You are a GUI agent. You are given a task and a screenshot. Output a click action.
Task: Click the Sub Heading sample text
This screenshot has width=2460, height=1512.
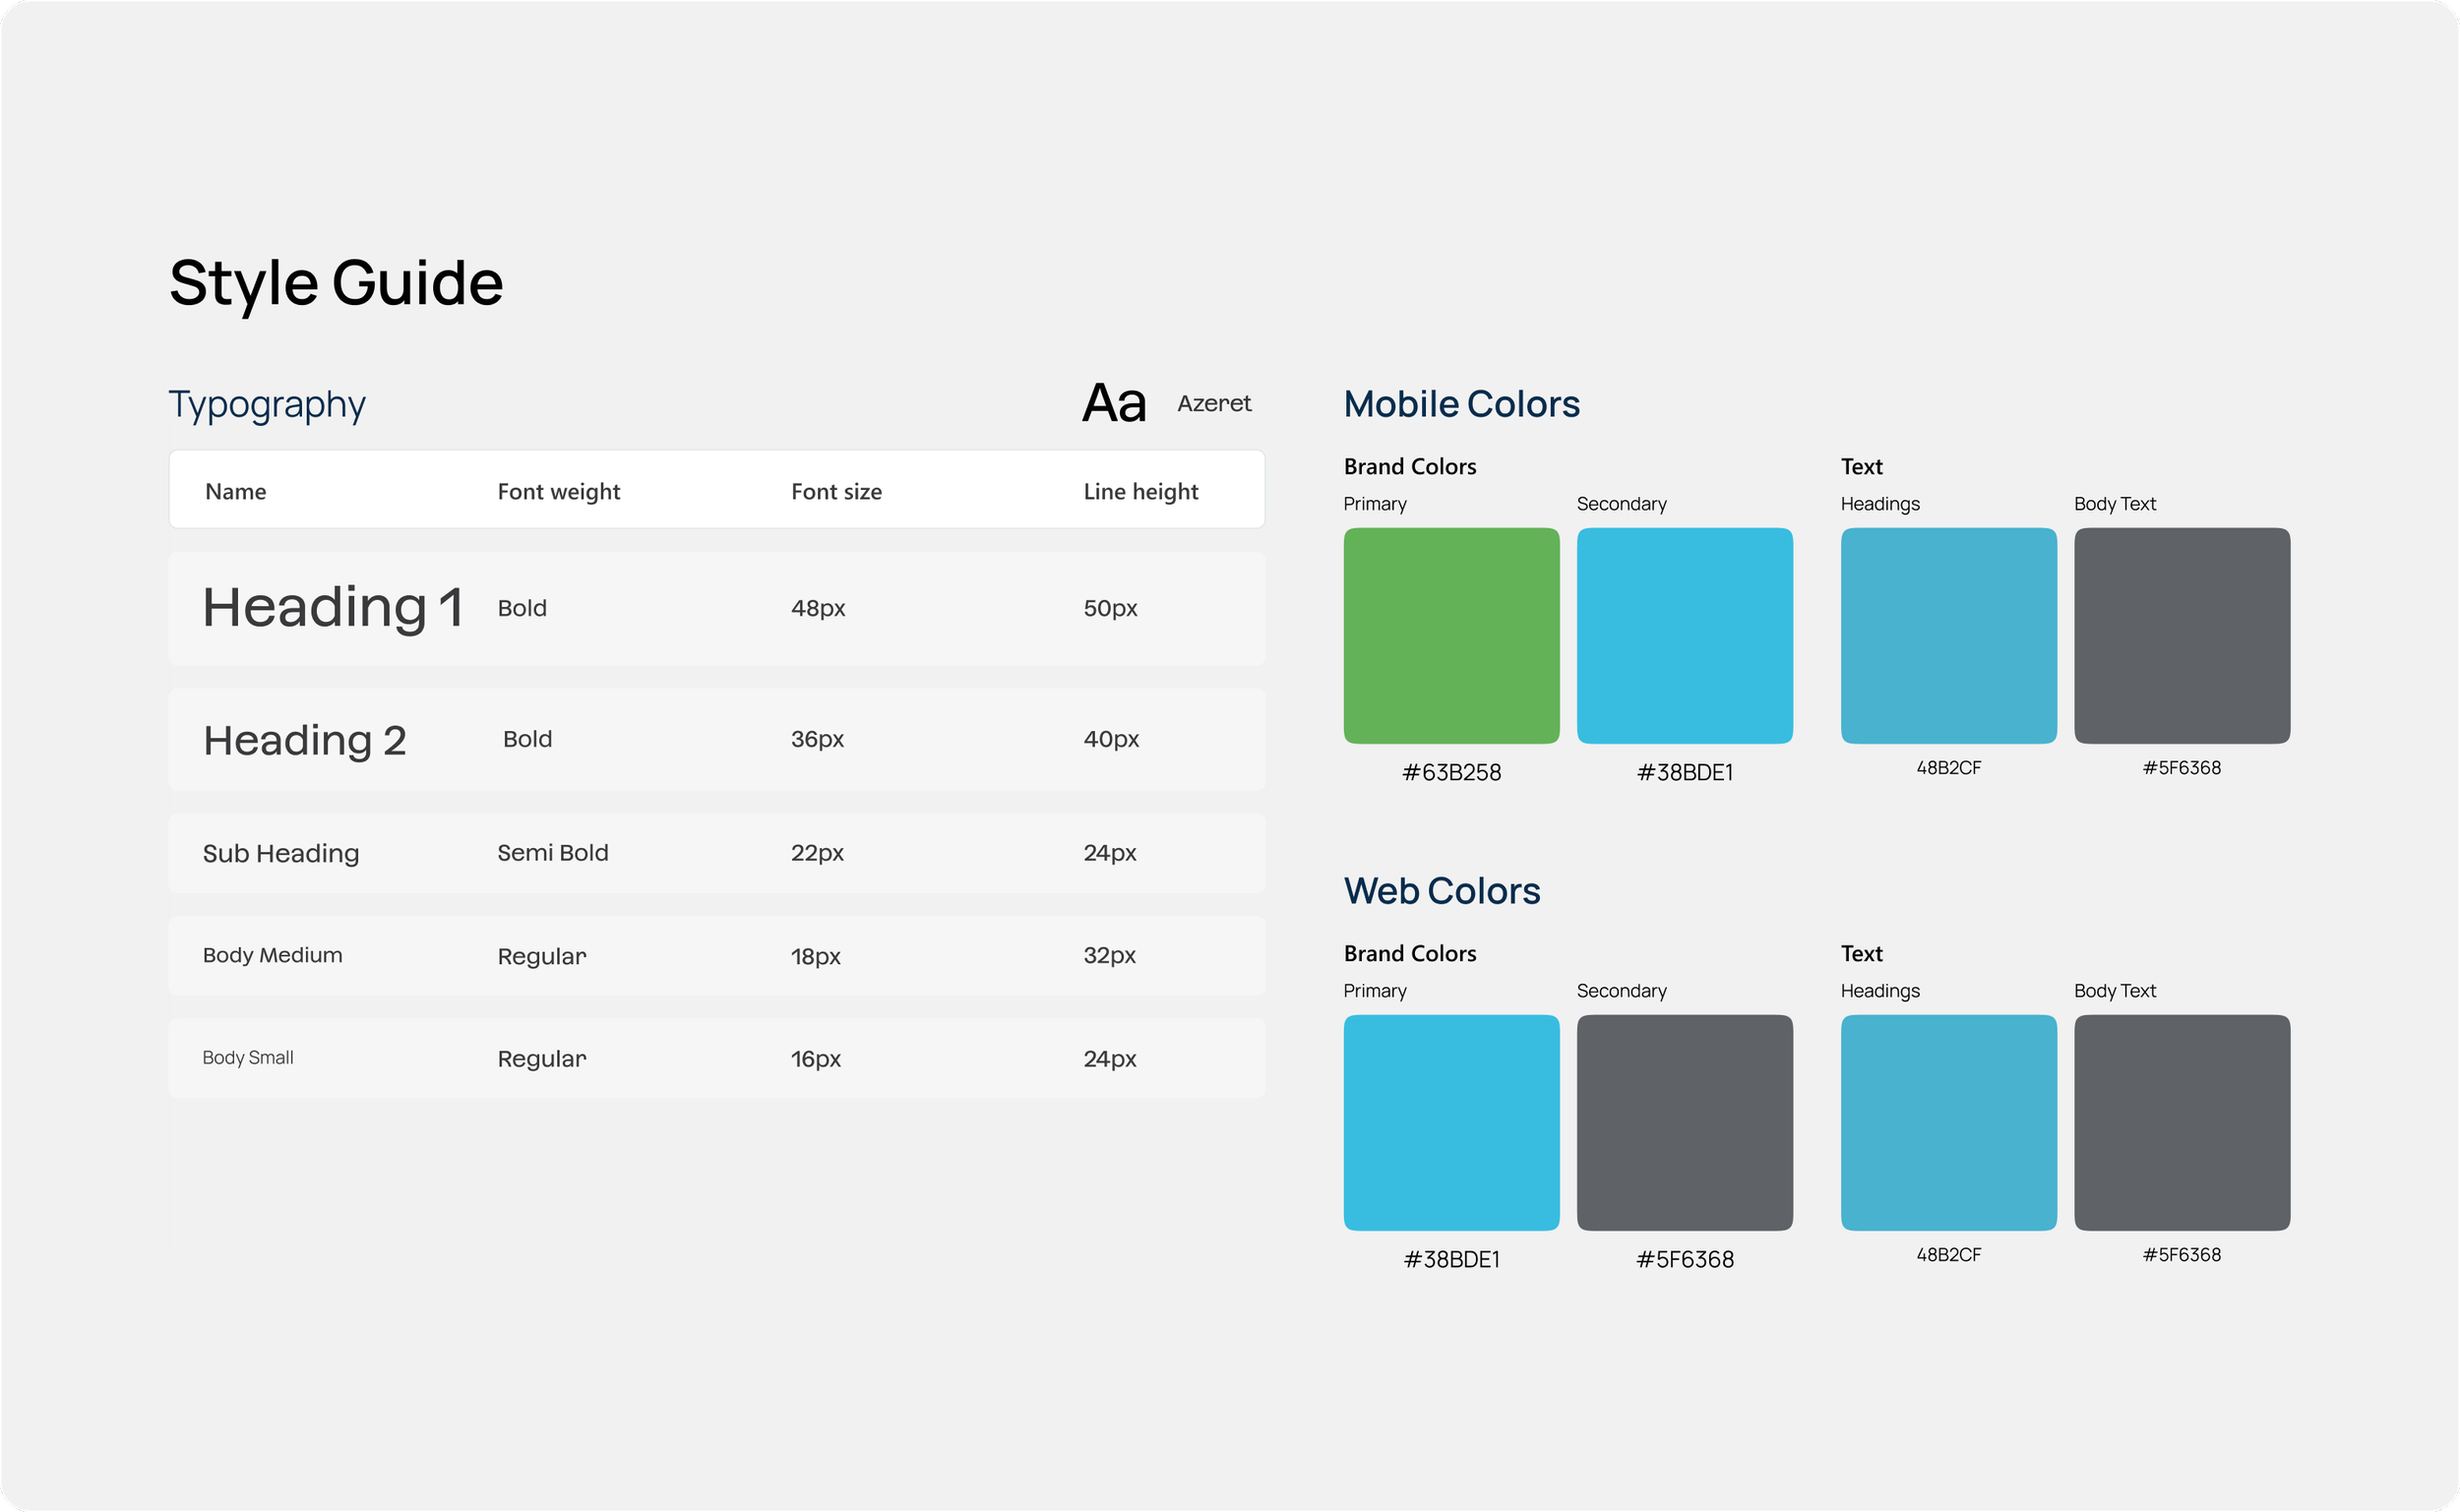point(280,853)
